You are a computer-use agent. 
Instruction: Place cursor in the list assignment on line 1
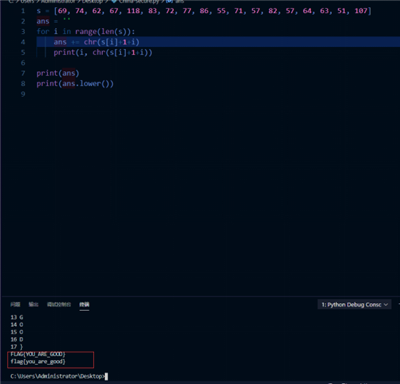[204, 11]
